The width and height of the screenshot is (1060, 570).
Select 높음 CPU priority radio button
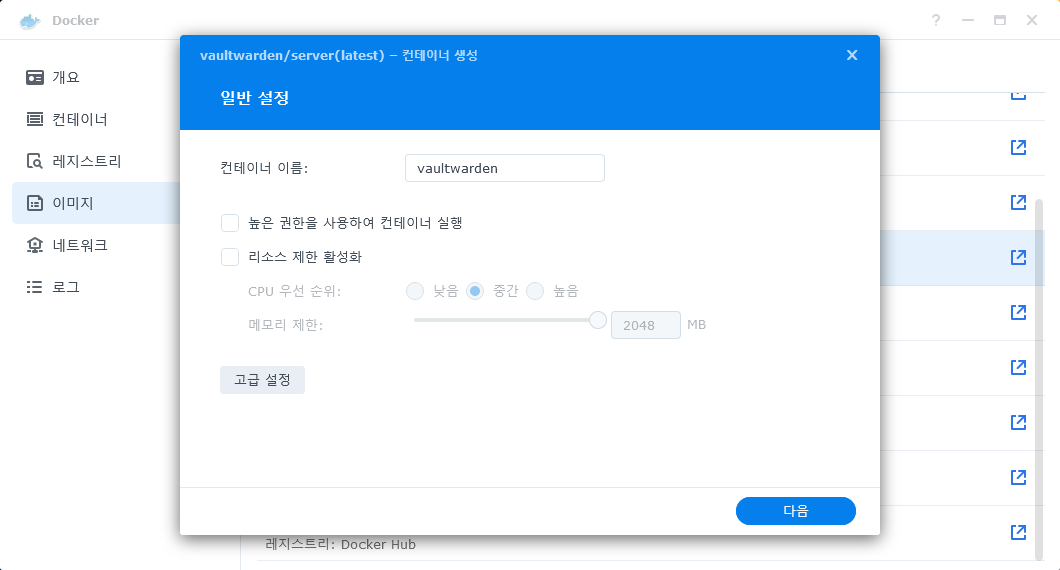point(535,291)
